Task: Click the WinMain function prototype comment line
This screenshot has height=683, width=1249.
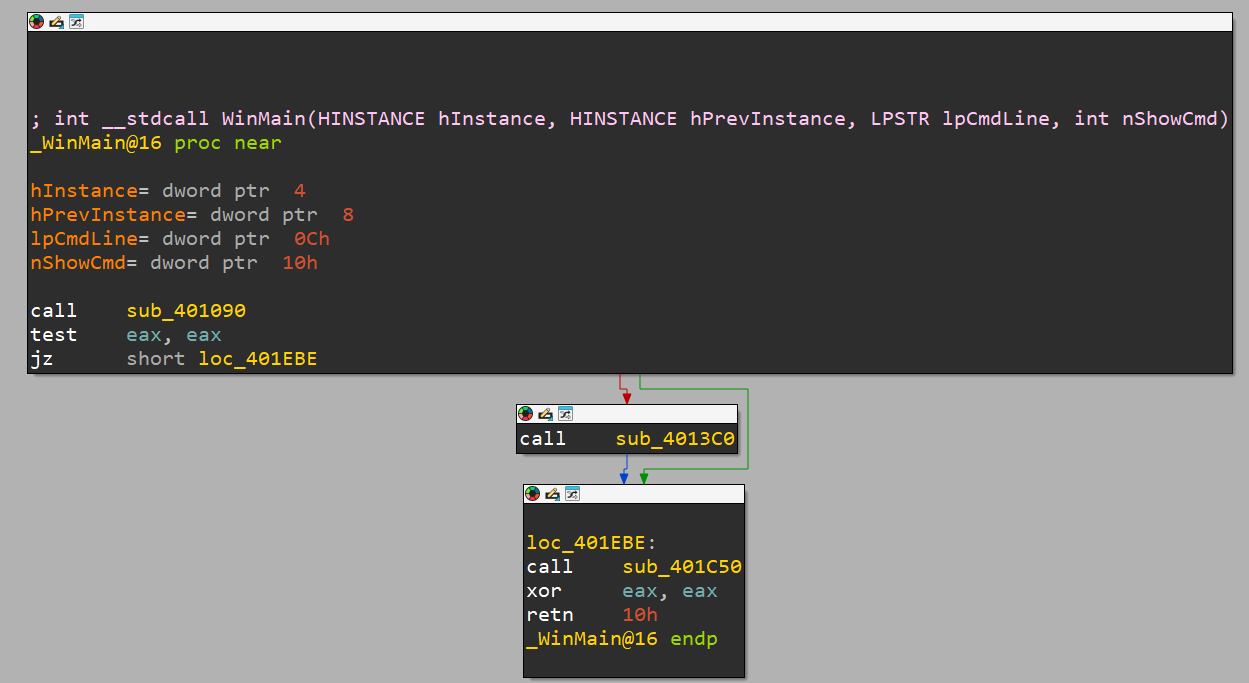Action: [630, 119]
